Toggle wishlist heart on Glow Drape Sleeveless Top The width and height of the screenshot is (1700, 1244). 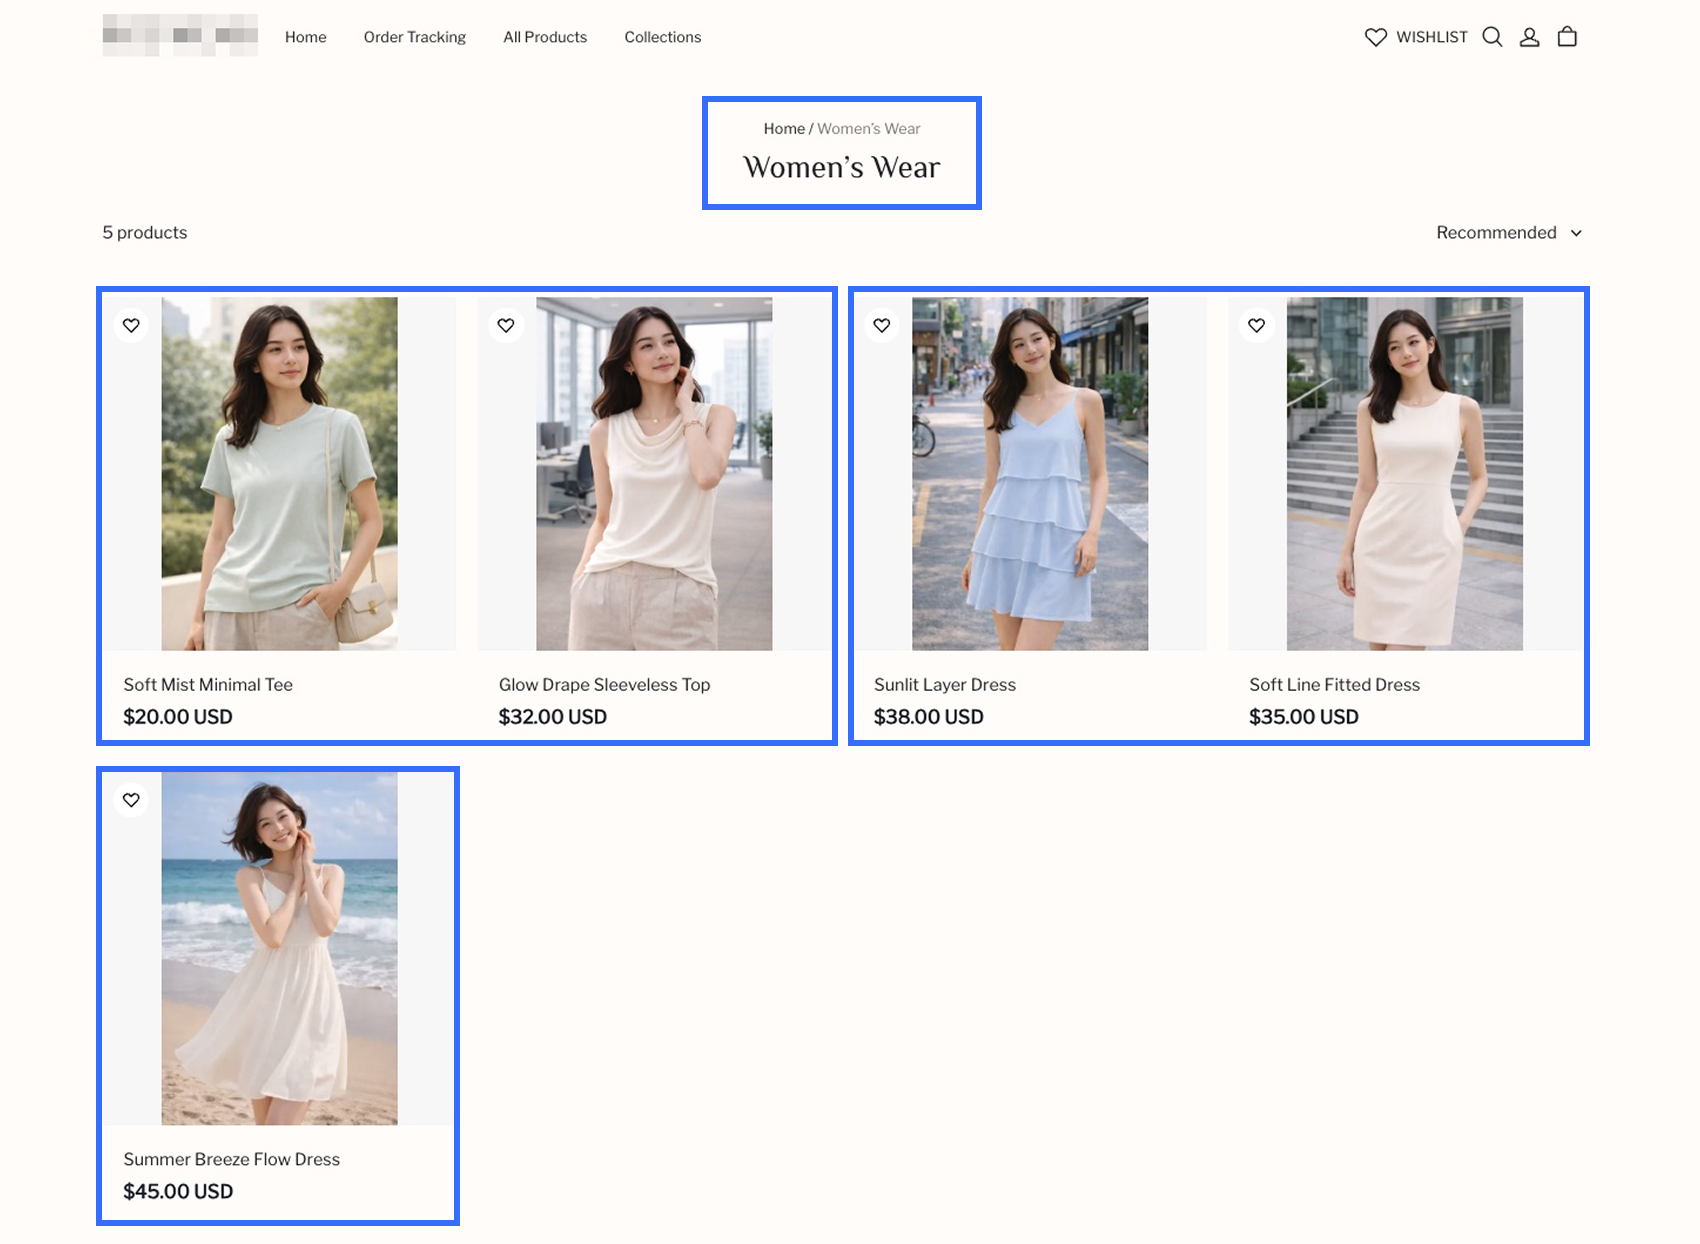point(506,325)
